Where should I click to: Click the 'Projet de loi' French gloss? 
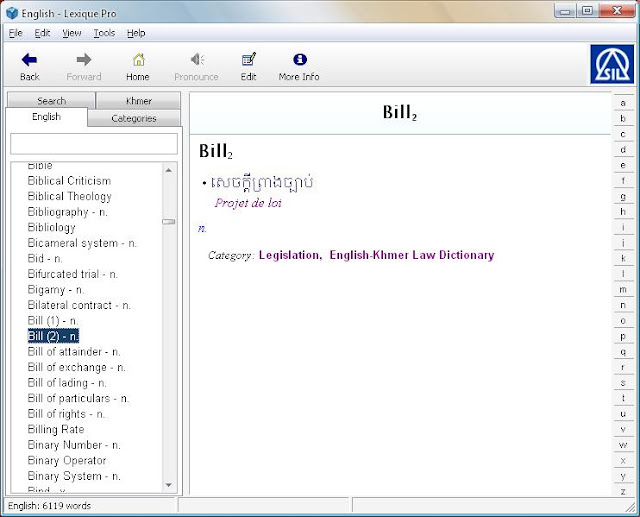[x=248, y=203]
